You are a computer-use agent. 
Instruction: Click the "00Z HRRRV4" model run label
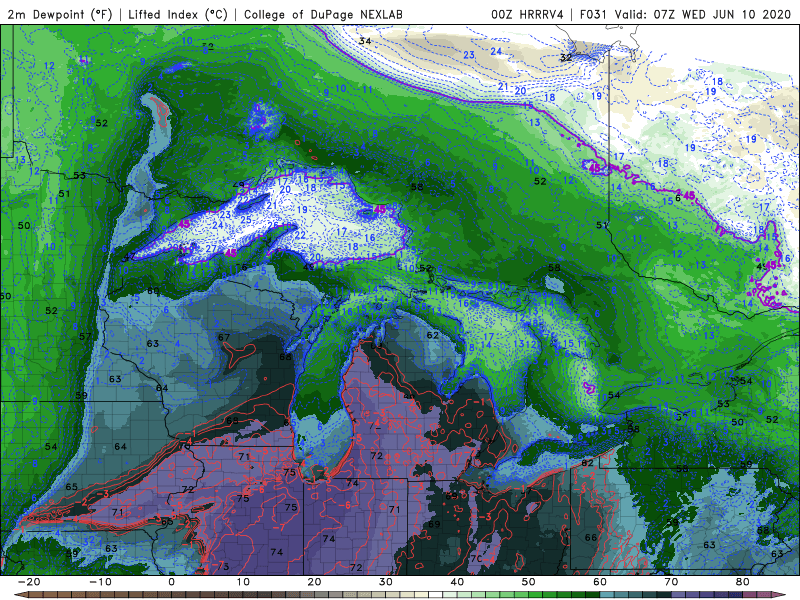point(527,14)
